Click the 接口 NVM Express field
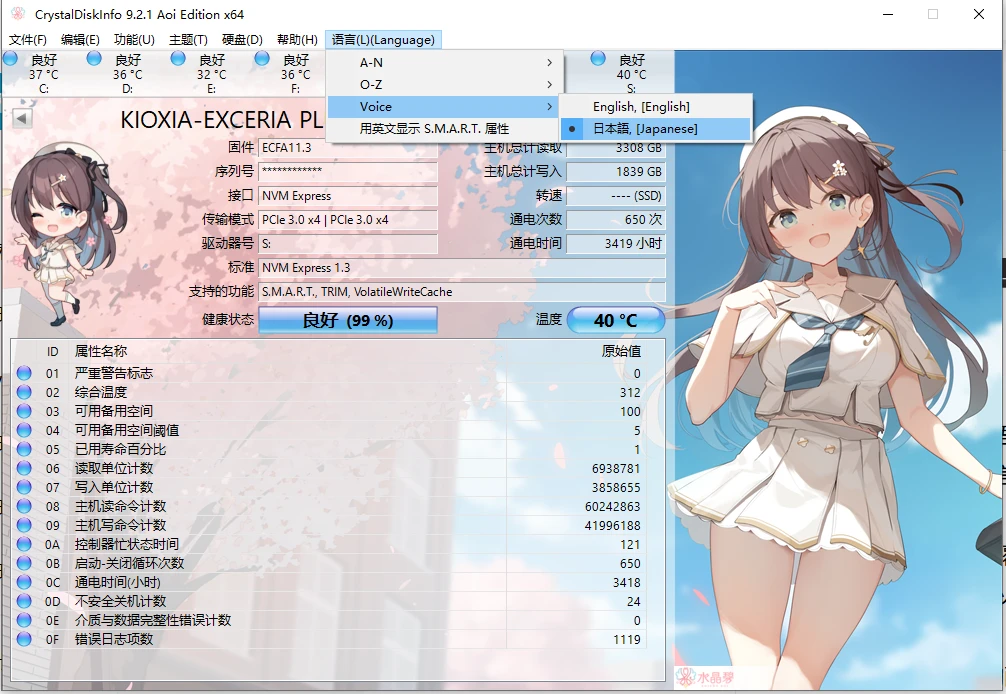Screen dimensions: 1006x694 348,196
